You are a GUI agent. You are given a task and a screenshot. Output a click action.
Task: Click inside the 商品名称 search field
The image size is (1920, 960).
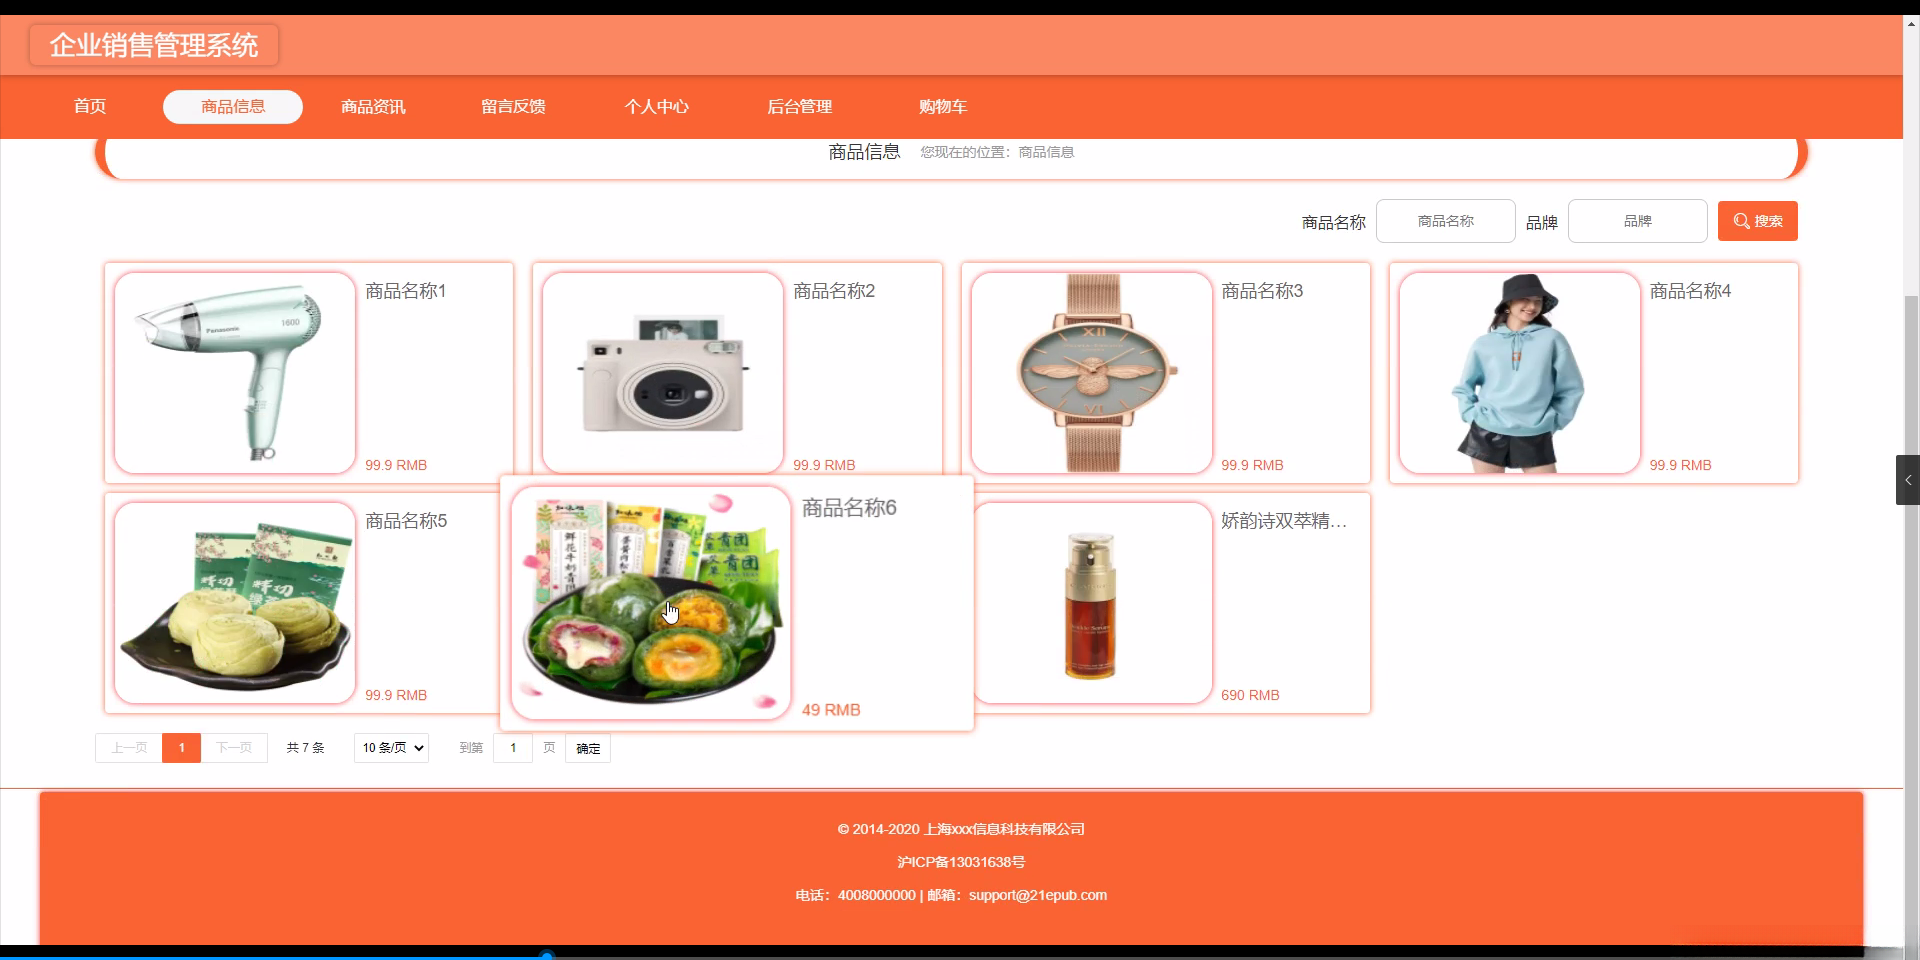click(x=1445, y=220)
